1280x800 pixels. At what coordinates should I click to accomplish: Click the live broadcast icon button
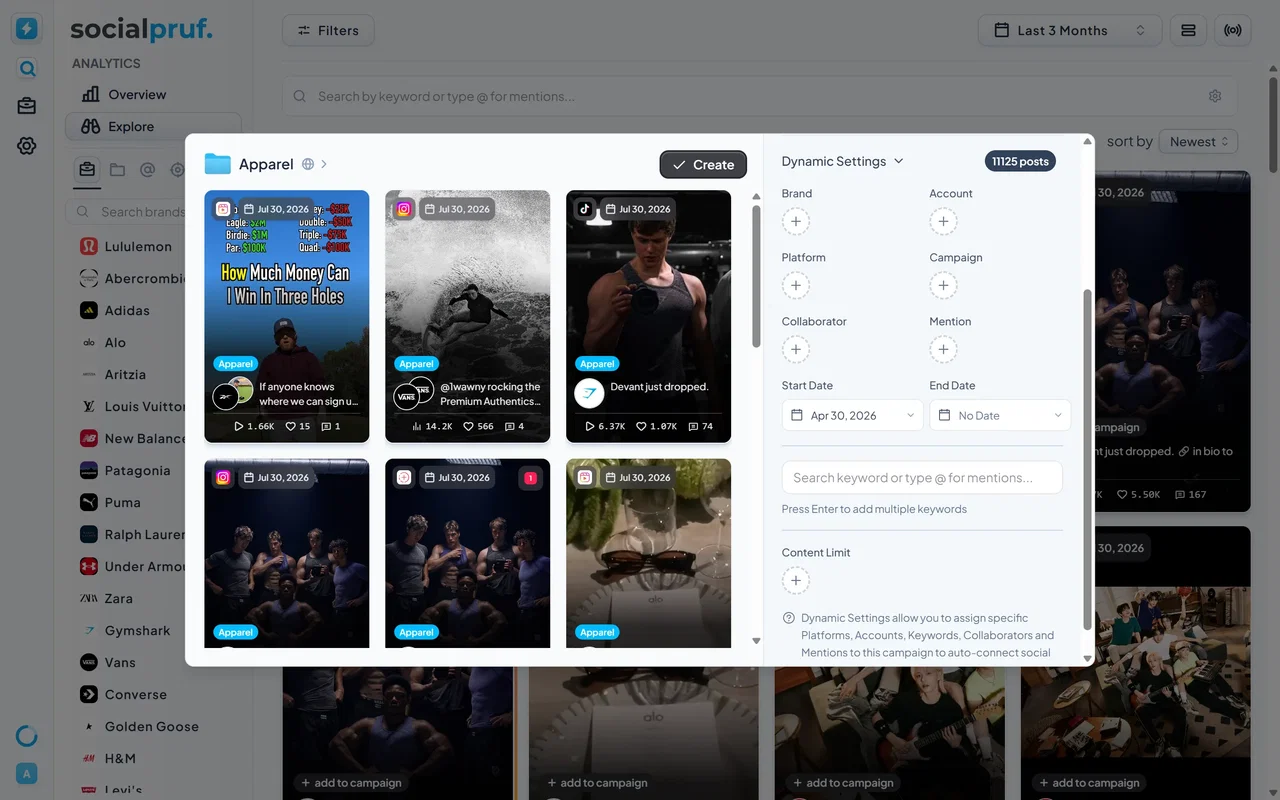[x=1233, y=30]
